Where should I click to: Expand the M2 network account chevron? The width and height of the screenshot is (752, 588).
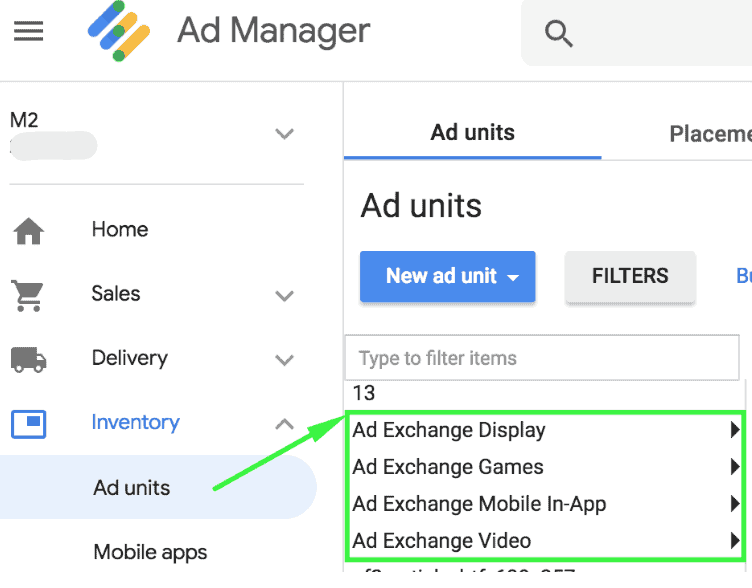click(x=284, y=133)
